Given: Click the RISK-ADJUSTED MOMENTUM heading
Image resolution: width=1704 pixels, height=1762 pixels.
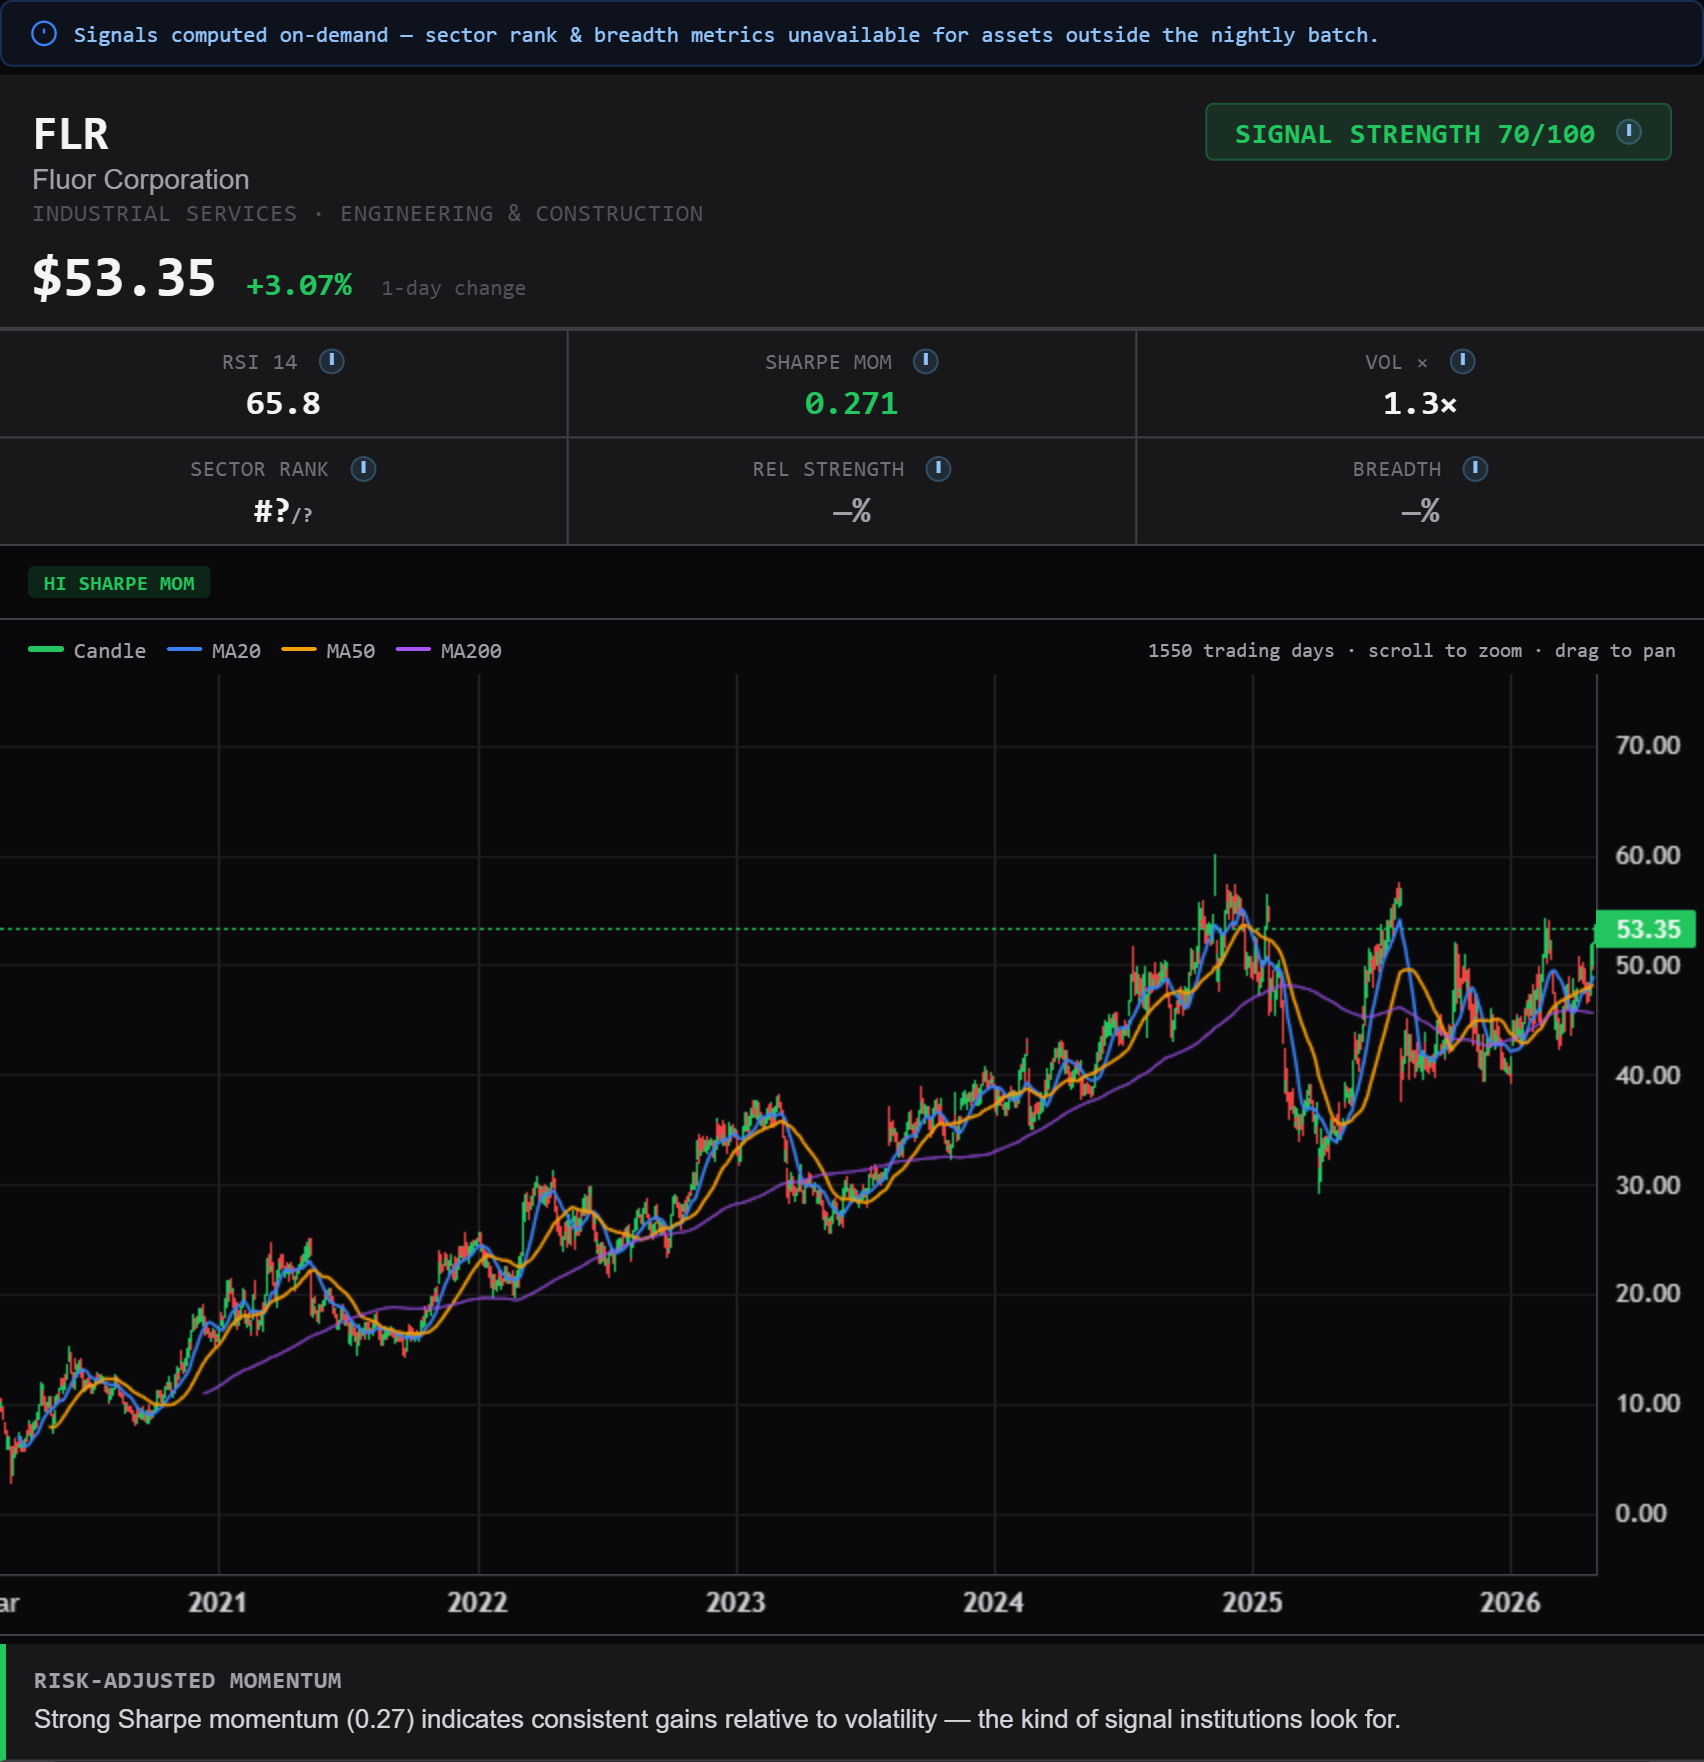Looking at the screenshot, I should pyautogui.click(x=188, y=1681).
